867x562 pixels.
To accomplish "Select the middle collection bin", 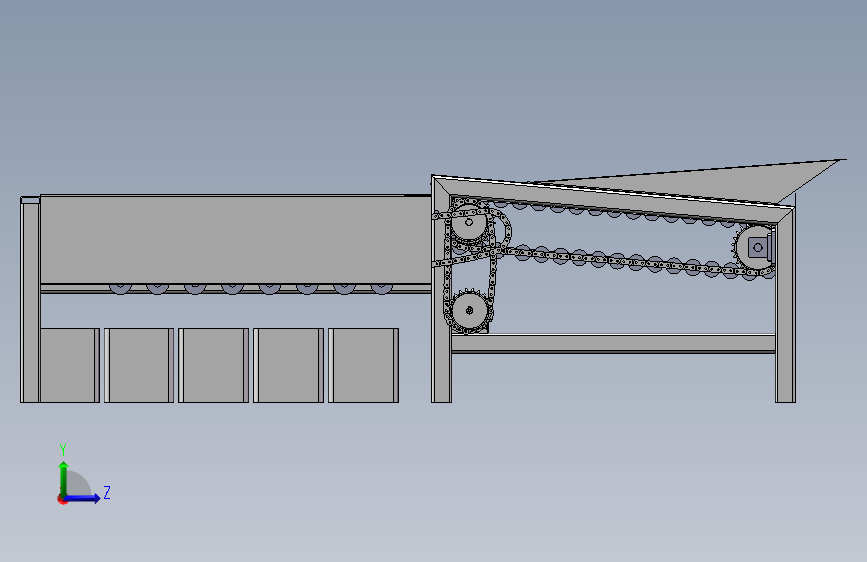I will click(213, 365).
